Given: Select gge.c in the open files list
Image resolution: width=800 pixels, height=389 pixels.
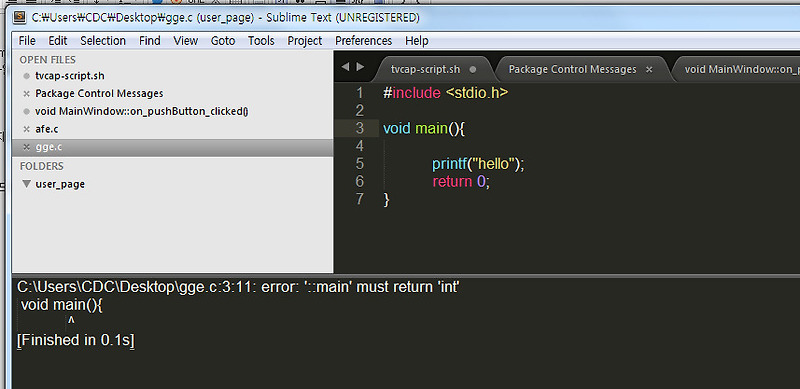Looking at the screenshot, I should coord(172,147).
